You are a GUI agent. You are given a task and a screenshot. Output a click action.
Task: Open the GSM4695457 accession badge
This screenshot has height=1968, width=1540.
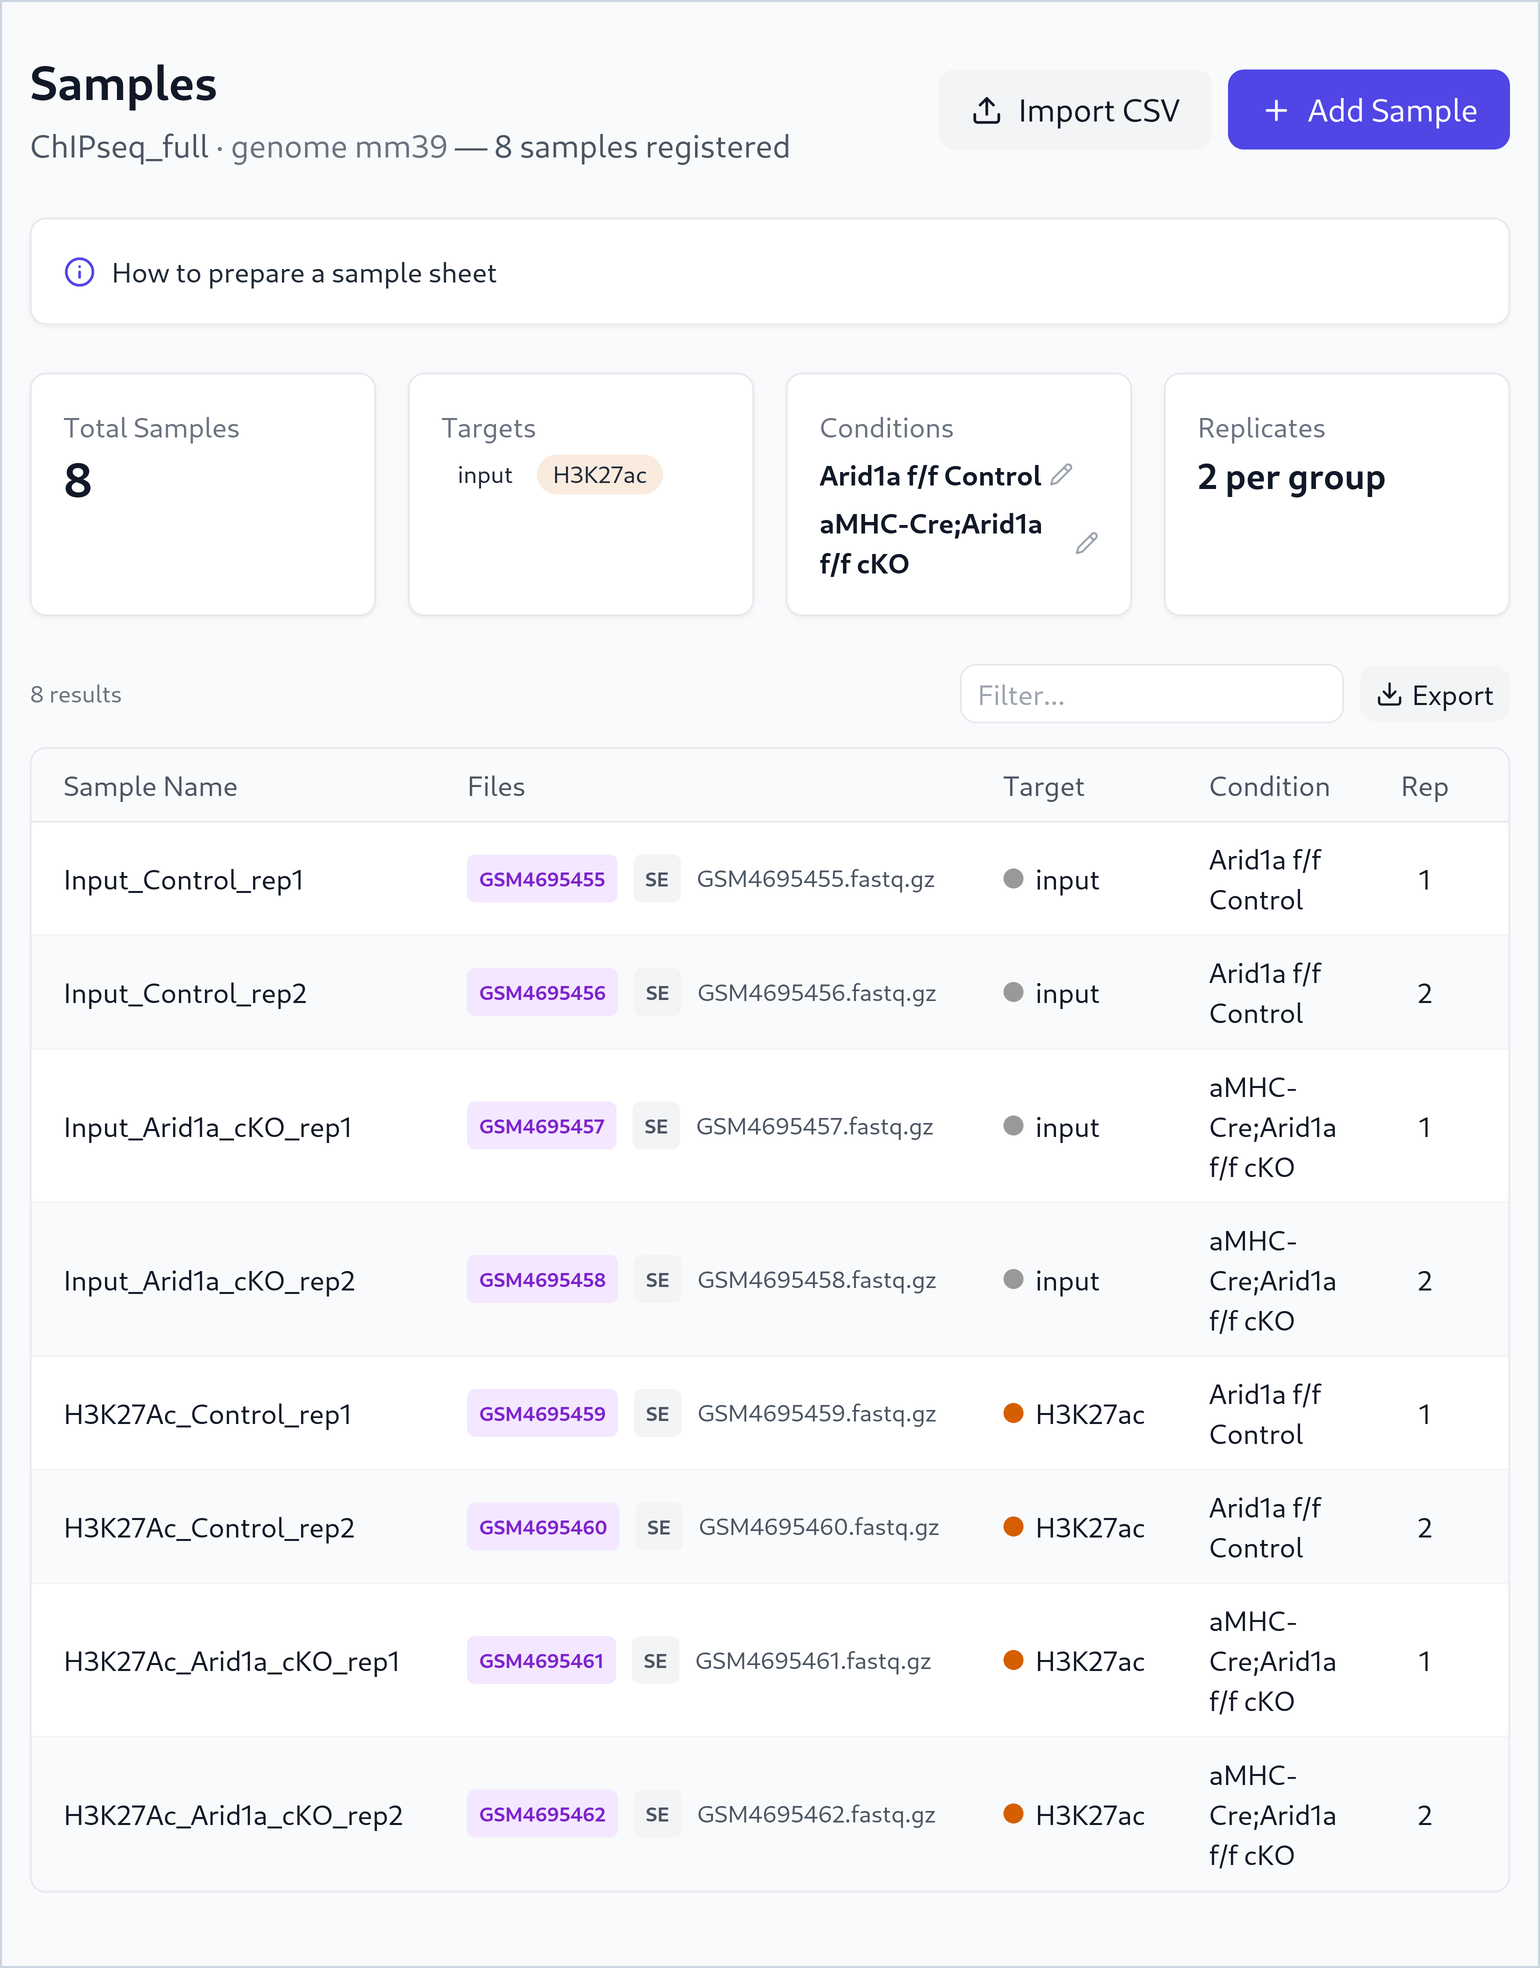pos(542,1126)
